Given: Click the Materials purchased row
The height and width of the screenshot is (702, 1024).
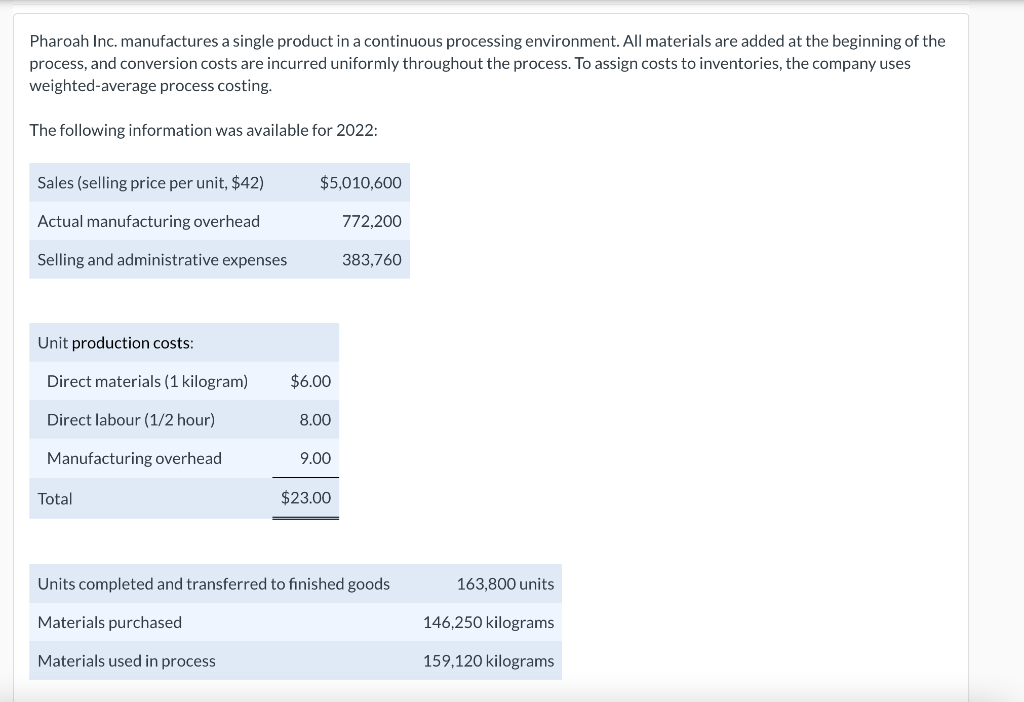Looking at the screenshot, I should click(110, 622).
